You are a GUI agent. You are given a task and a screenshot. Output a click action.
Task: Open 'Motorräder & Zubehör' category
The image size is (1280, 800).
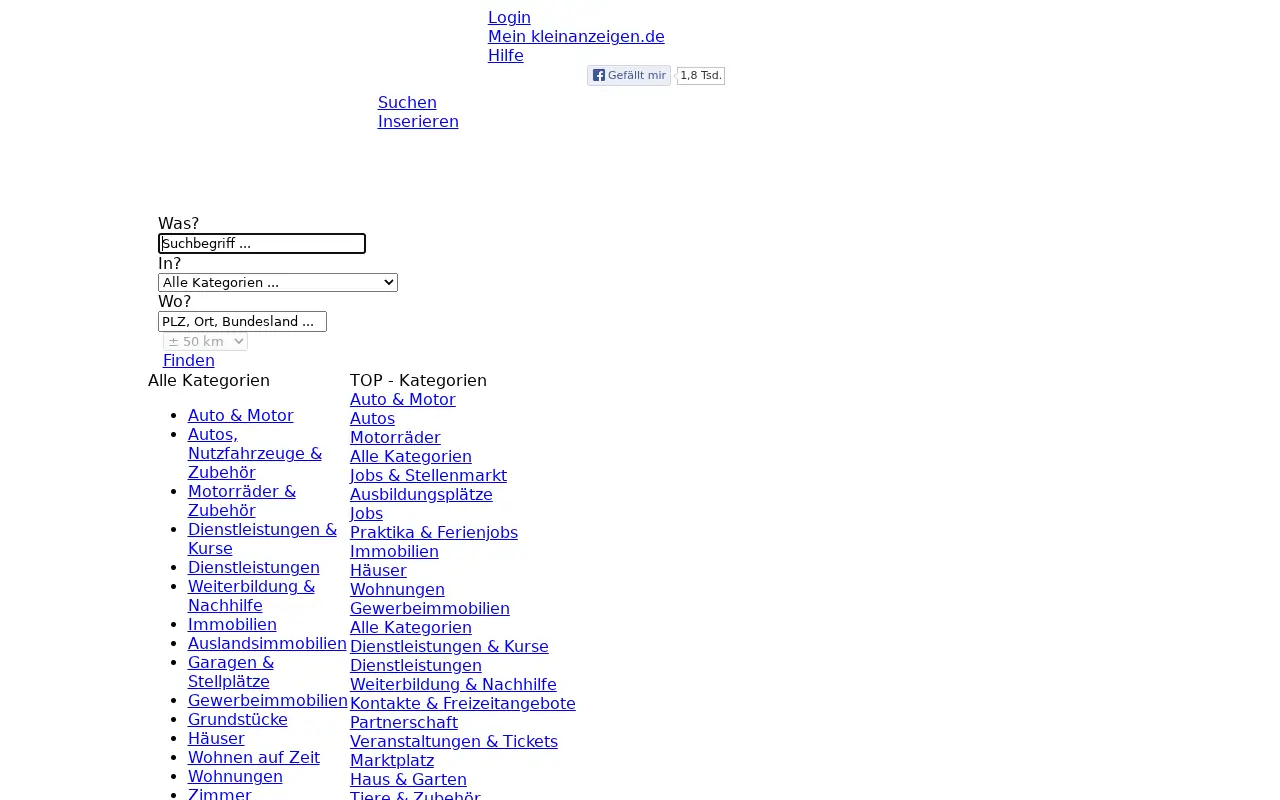coord(242,501)
